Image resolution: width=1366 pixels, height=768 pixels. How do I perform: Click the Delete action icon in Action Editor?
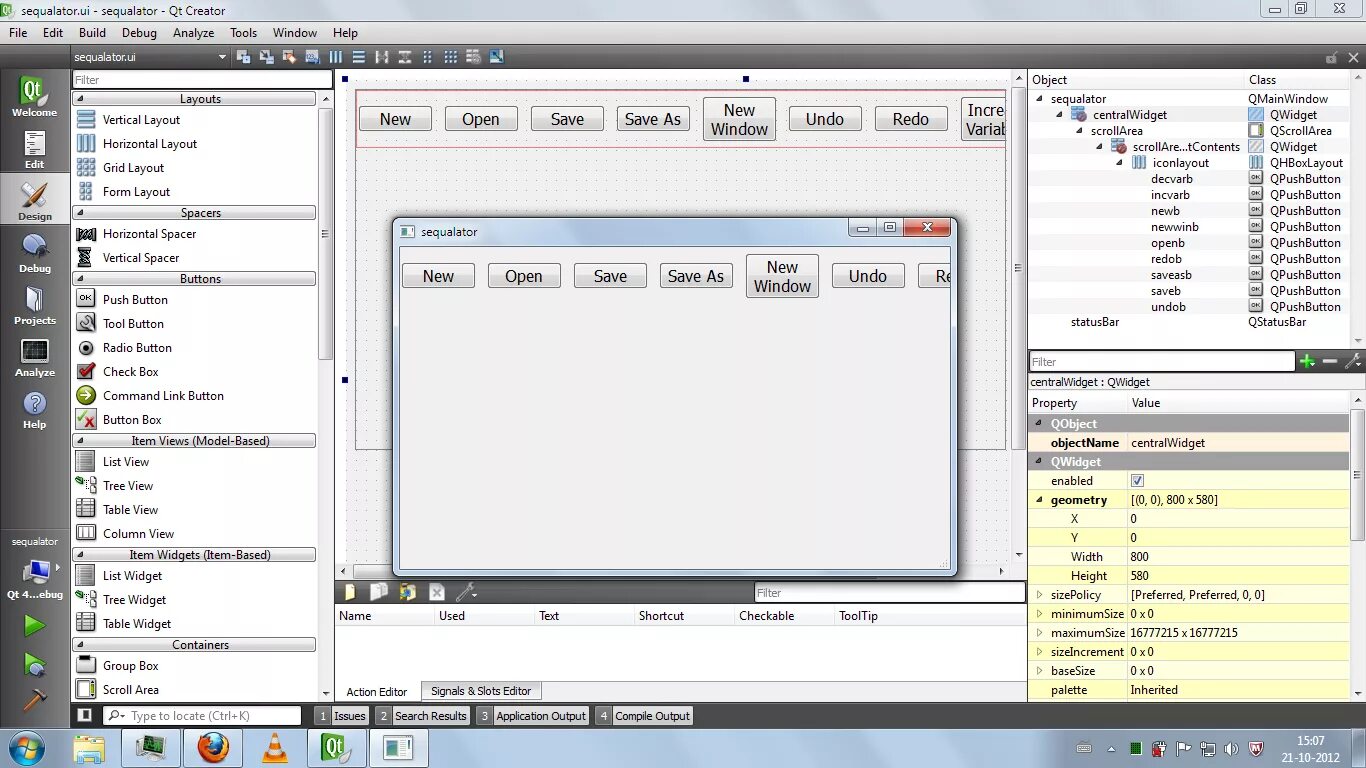coord(437,592)
